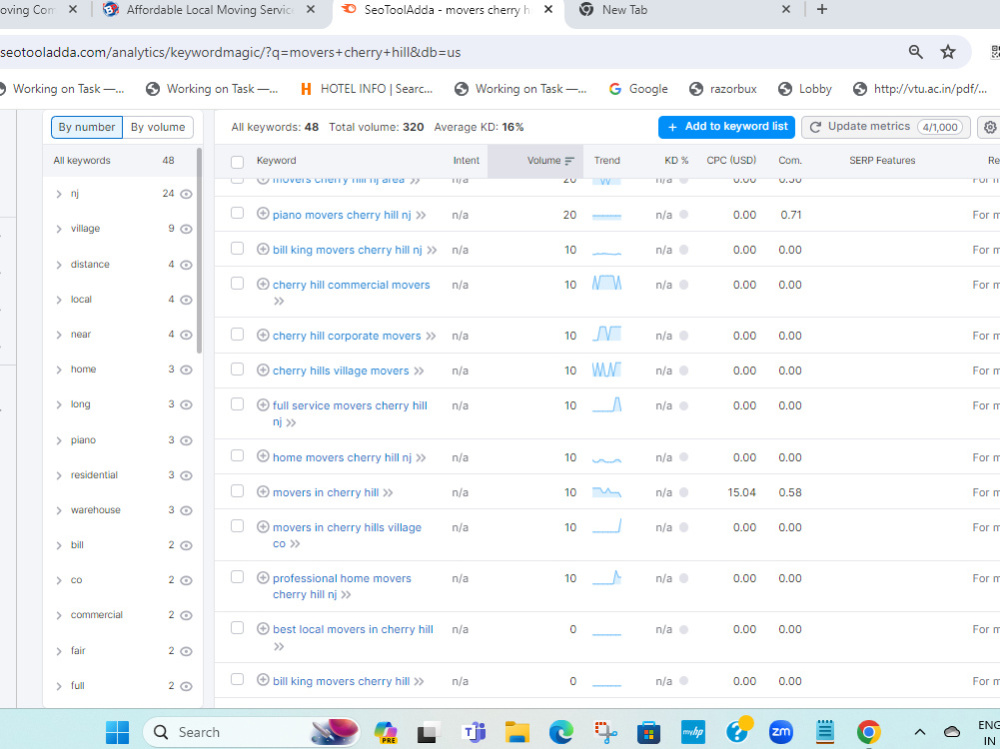The width and height of the screenshot is (1000, 749).
Task: Open keyword link bill king movers cherry hill
Action: 341,681
